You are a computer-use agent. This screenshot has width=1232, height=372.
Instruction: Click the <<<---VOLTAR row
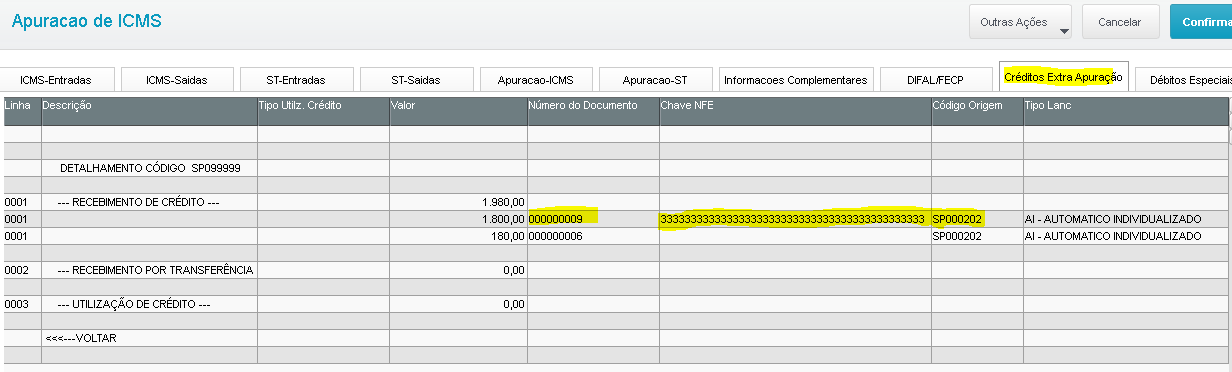(x=616, y=338)
